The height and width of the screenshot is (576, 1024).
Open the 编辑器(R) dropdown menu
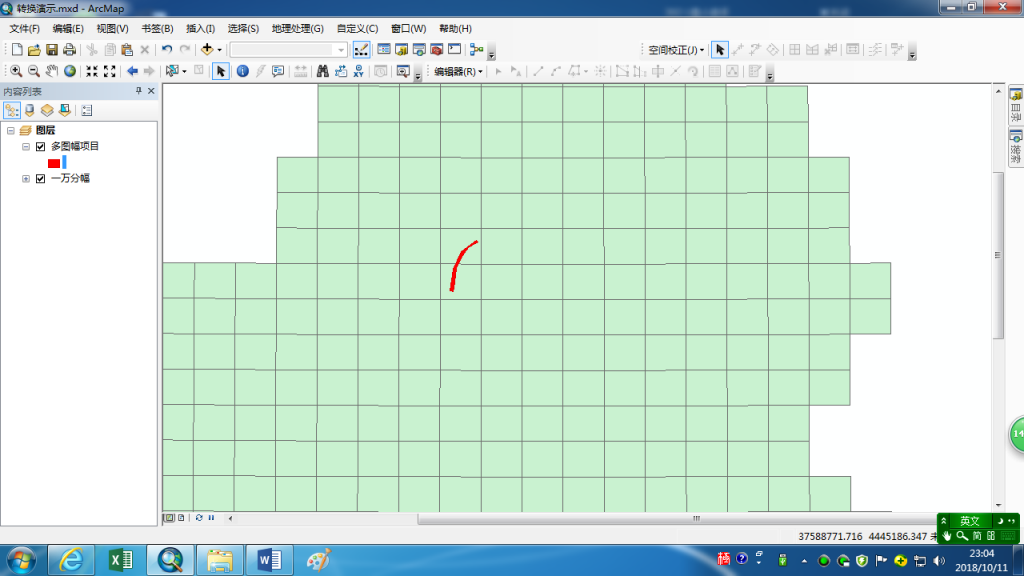pos(458,72)
